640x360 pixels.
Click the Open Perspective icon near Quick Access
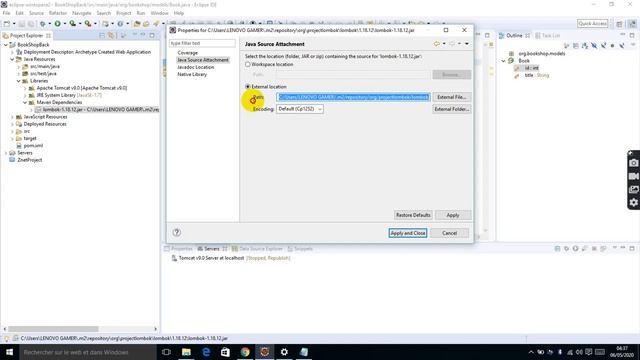(619, 24)
